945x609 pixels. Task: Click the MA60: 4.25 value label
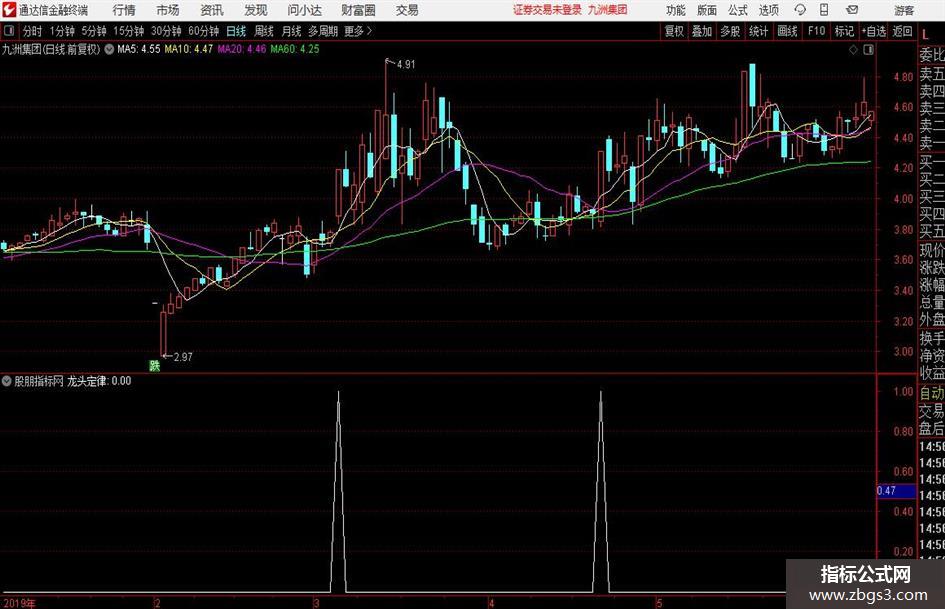tap(295, 49)
